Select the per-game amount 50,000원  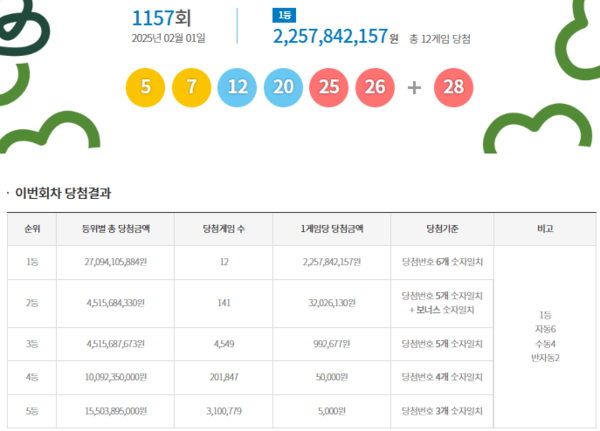pos(332,377)
